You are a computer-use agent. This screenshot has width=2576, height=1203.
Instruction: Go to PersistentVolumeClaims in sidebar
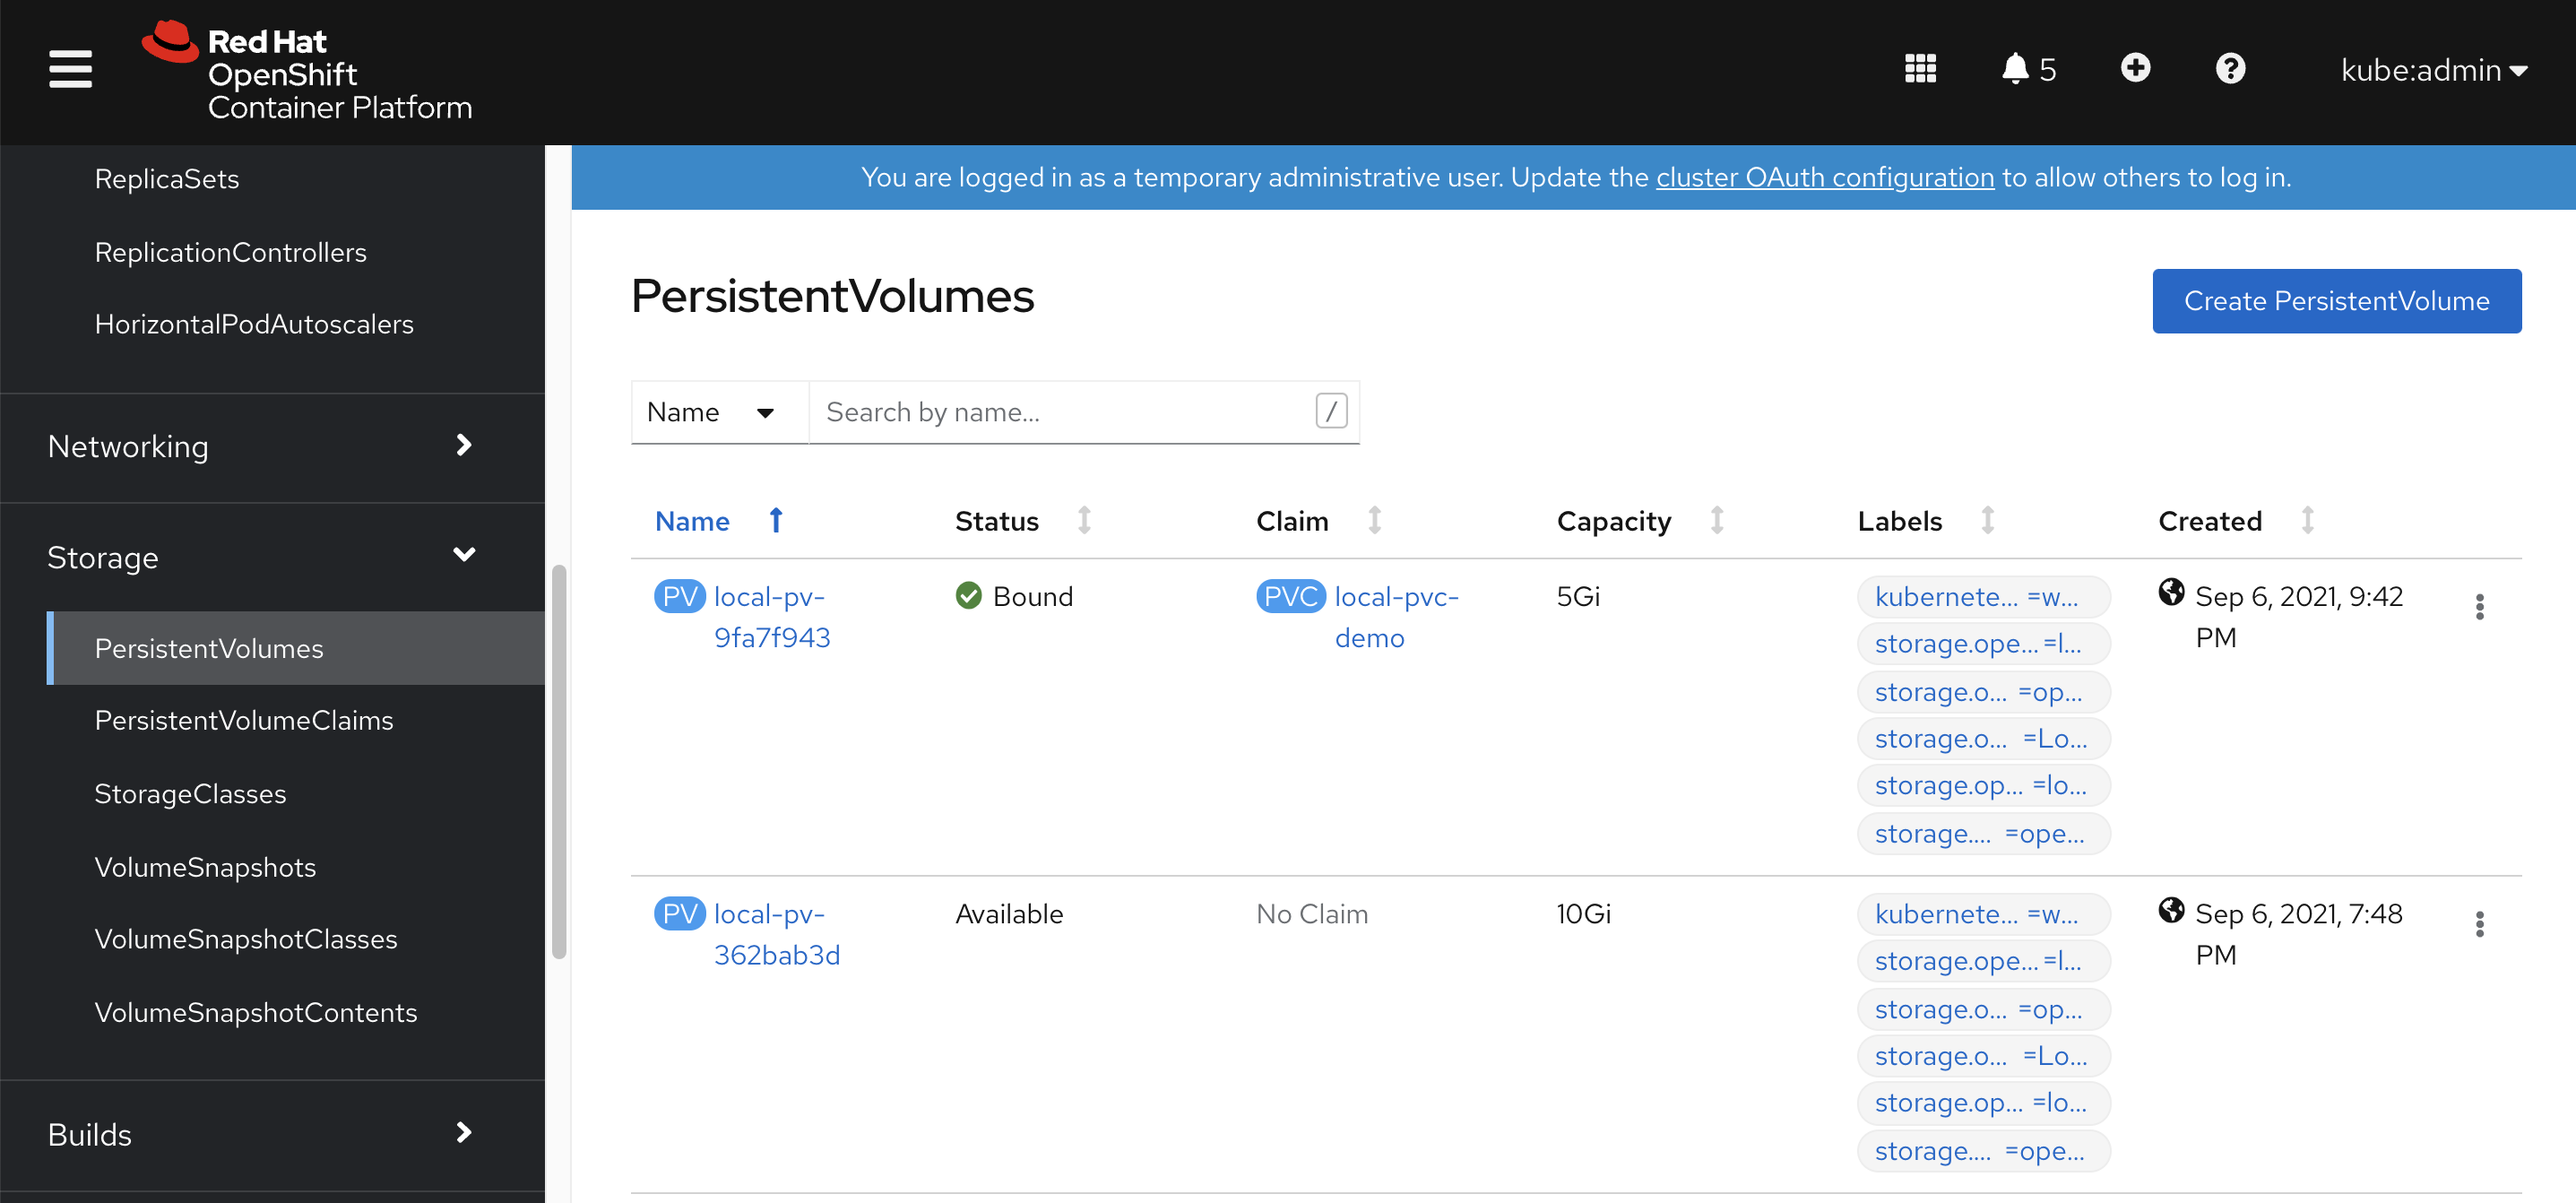click(244, 720)
